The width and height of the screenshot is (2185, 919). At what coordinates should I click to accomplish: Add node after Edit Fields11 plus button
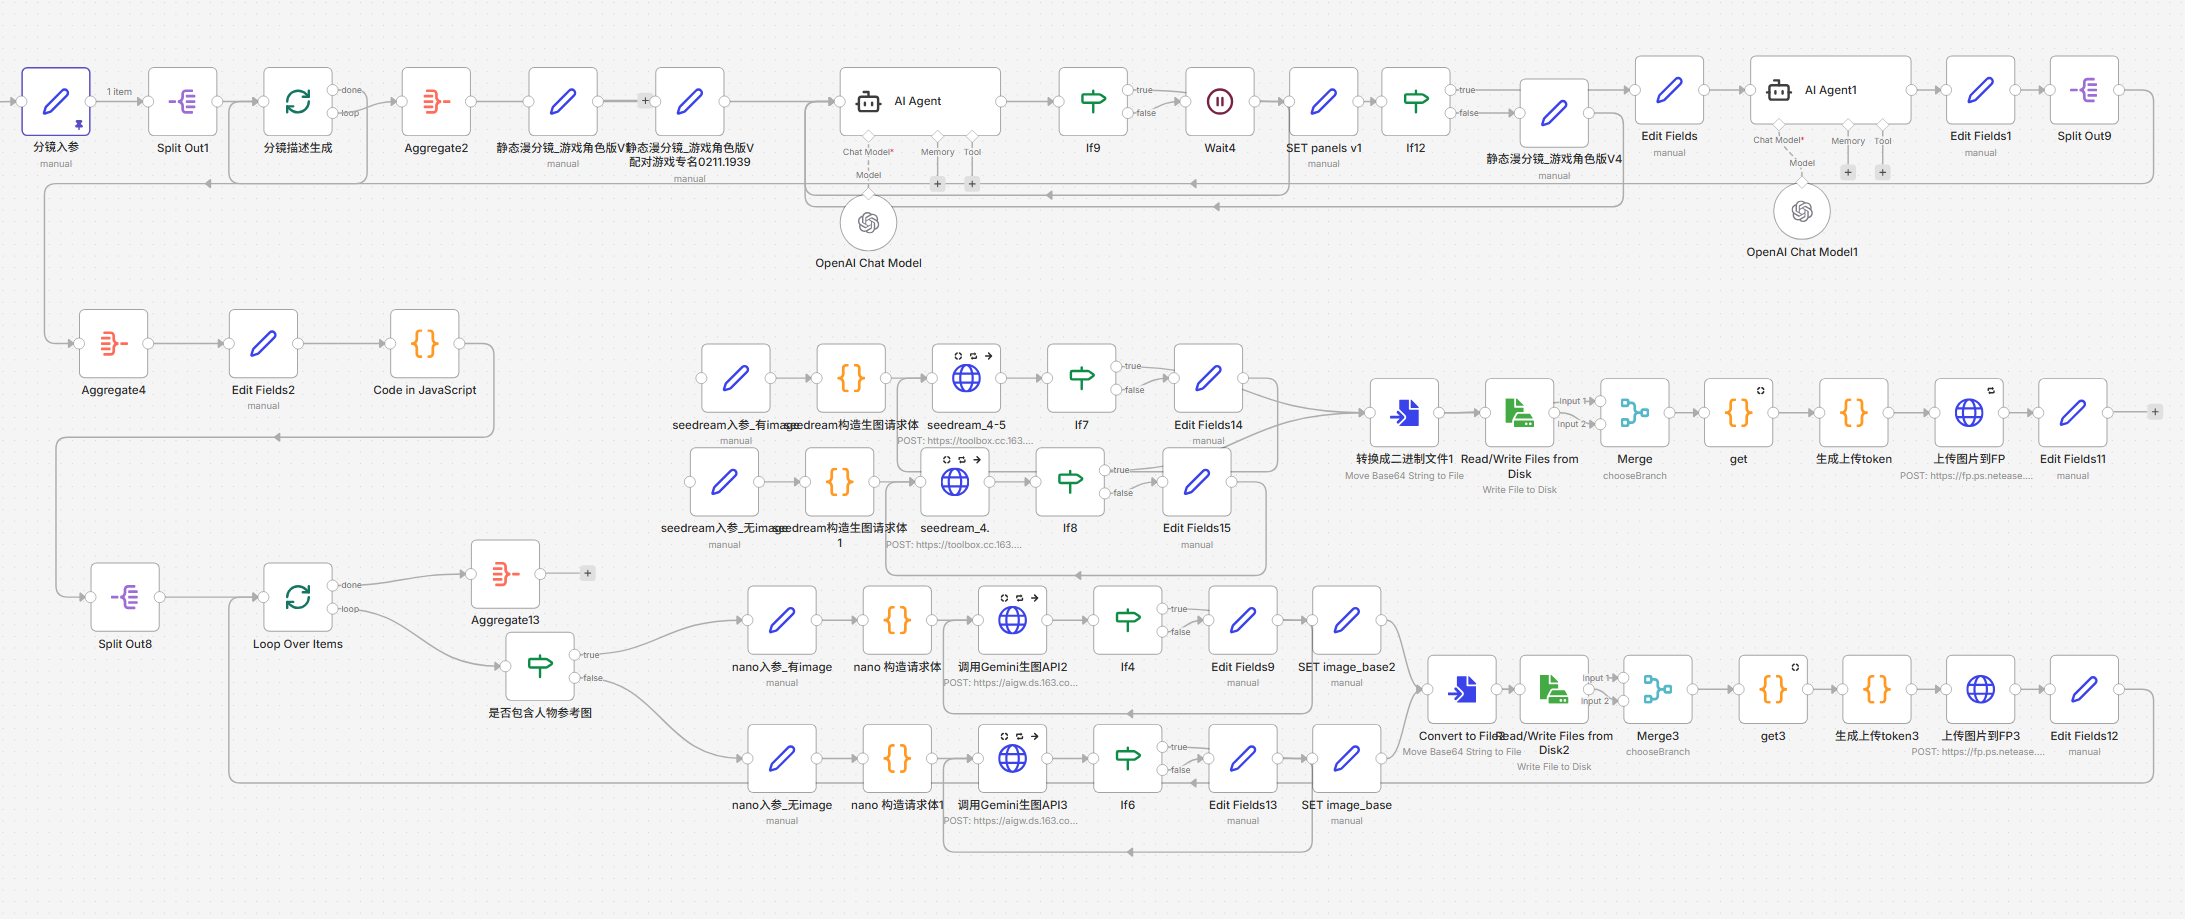point(2155,412)
